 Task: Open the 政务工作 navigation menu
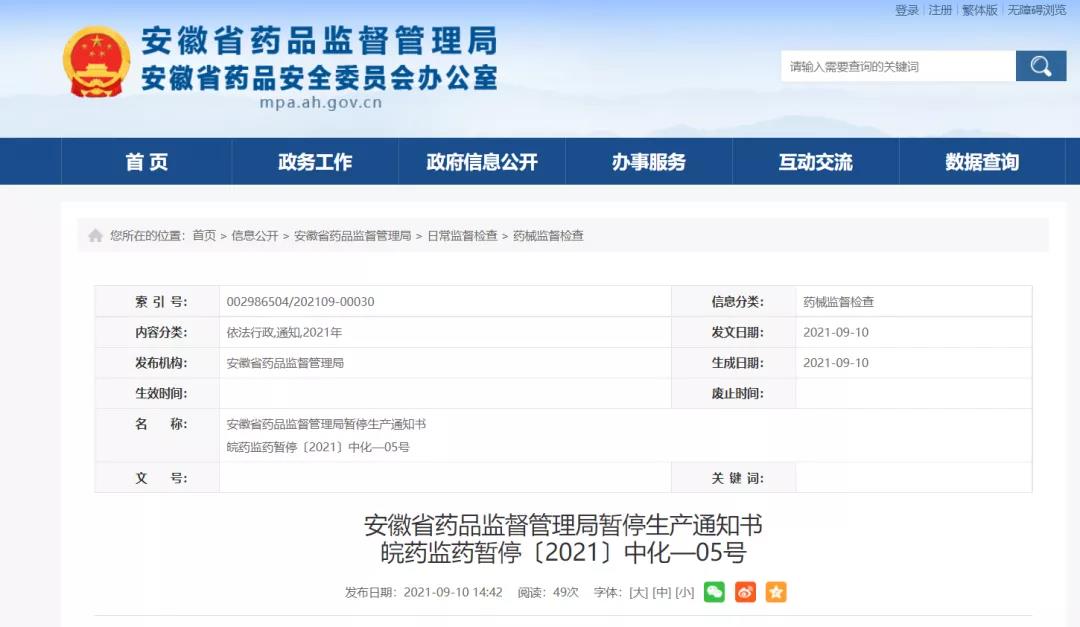[315, 162]
